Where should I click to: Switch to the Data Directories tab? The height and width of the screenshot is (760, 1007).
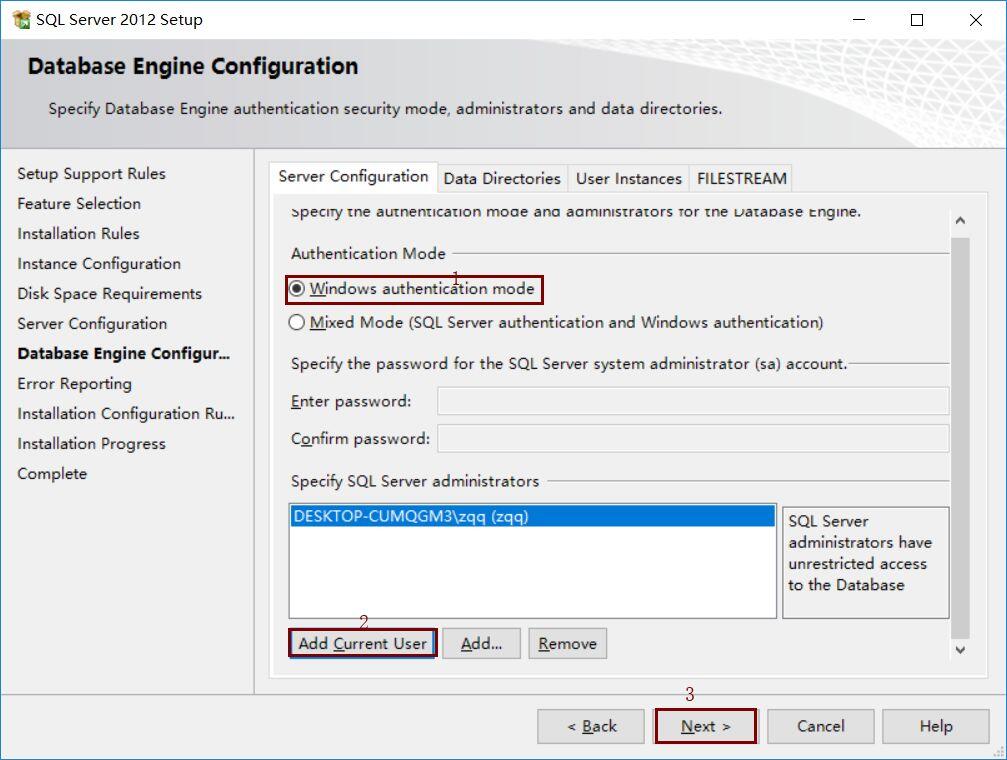pyautogui.click(x=502, y=178)
